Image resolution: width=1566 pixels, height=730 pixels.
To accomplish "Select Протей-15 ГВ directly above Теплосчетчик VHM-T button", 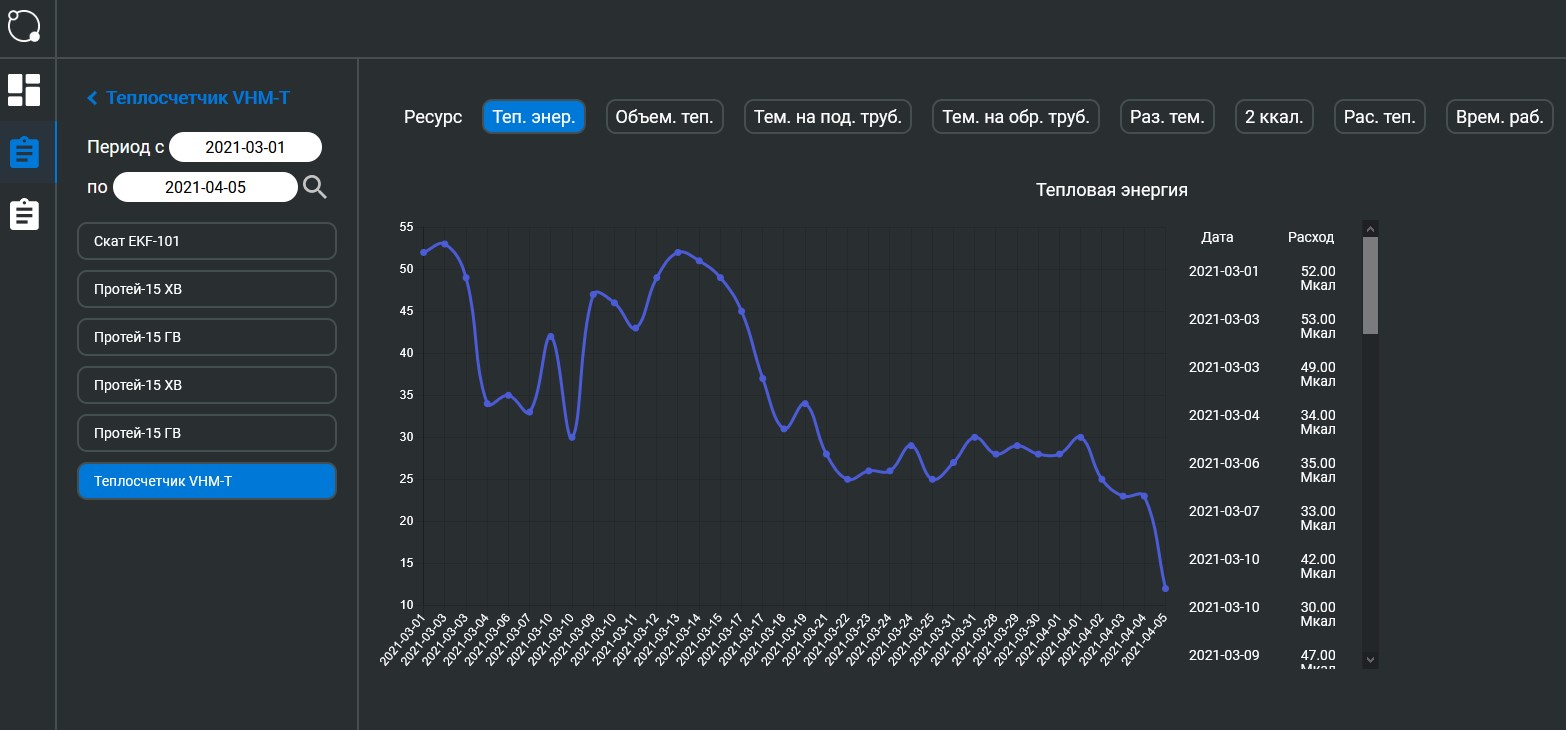I will click(x=207, y=433).
